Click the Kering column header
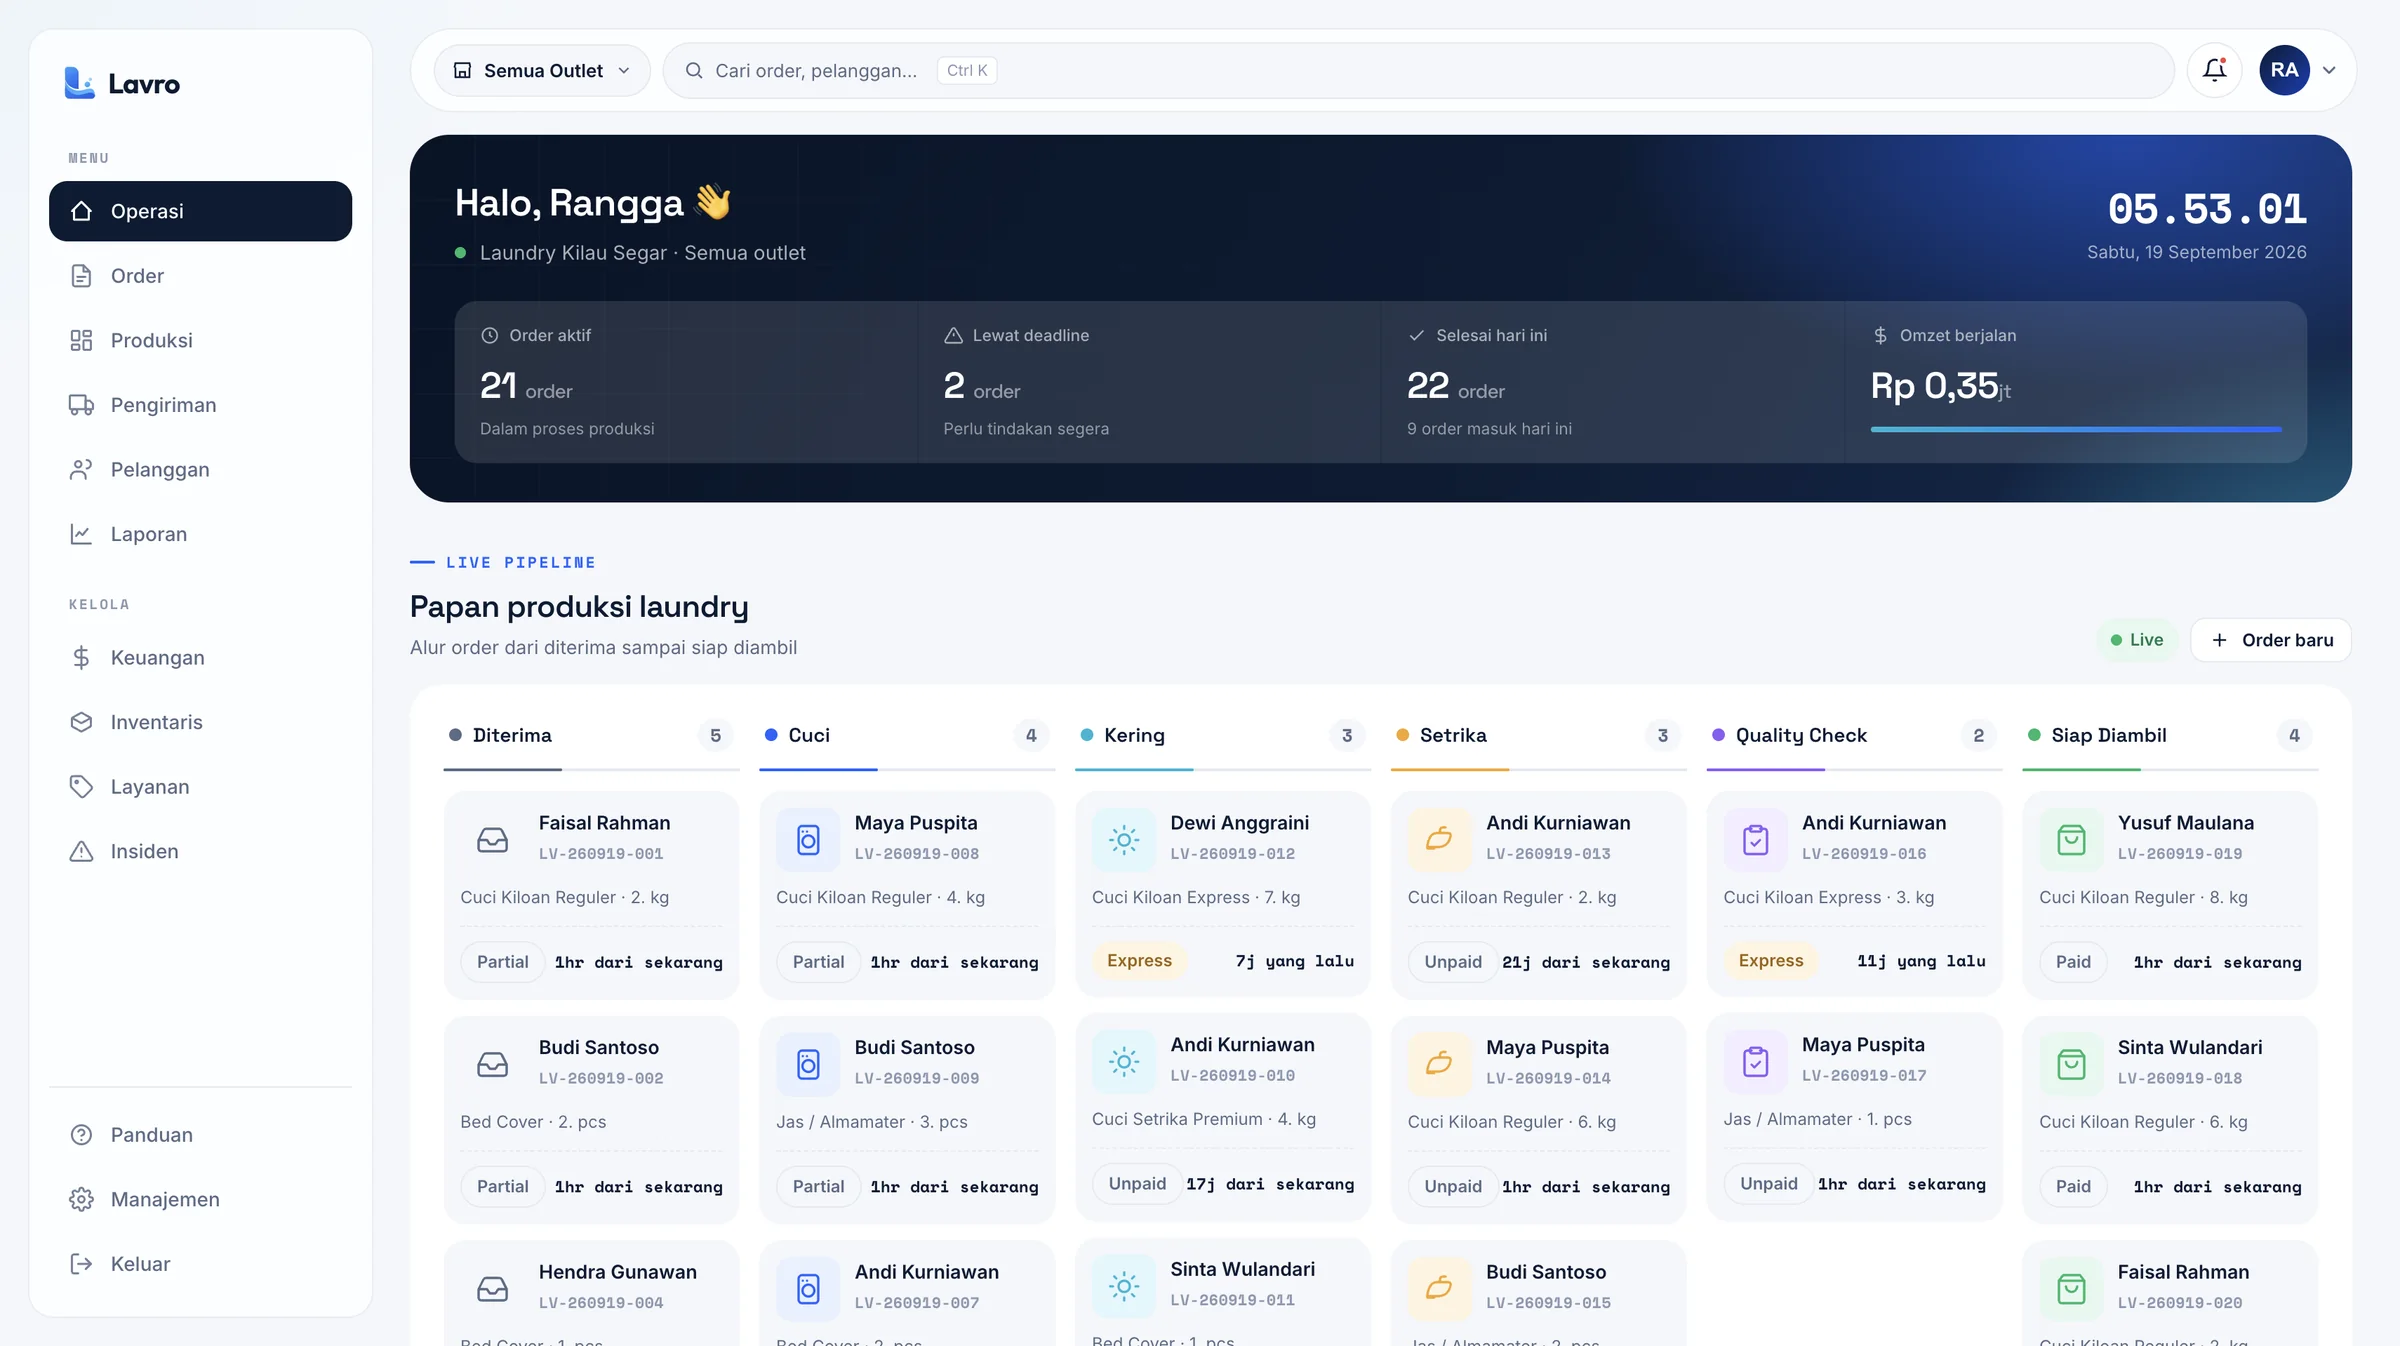Screen dimensions: 2400x1346 [1223, 735]
